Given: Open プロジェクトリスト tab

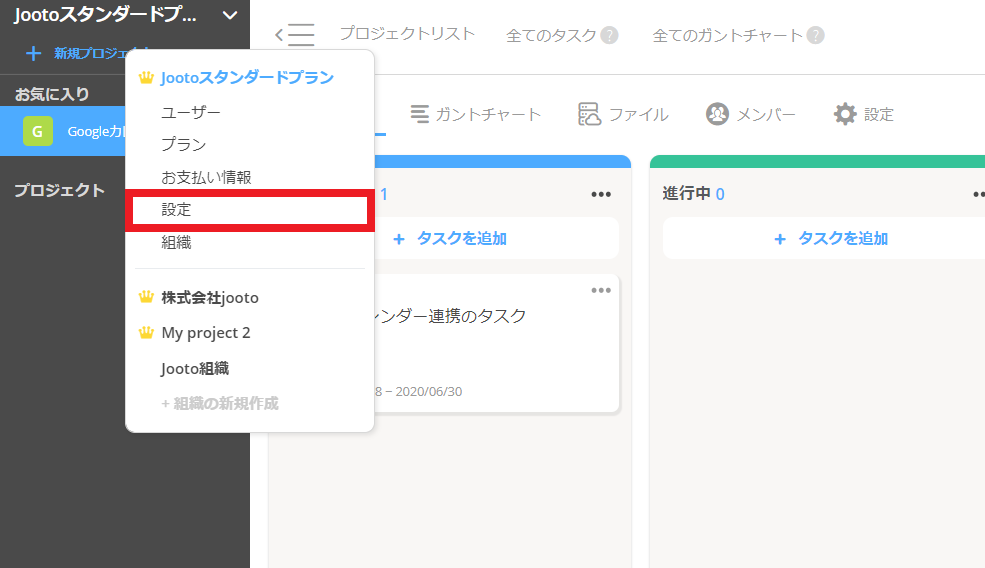Looking at the screenshot, I should point(407,33).
